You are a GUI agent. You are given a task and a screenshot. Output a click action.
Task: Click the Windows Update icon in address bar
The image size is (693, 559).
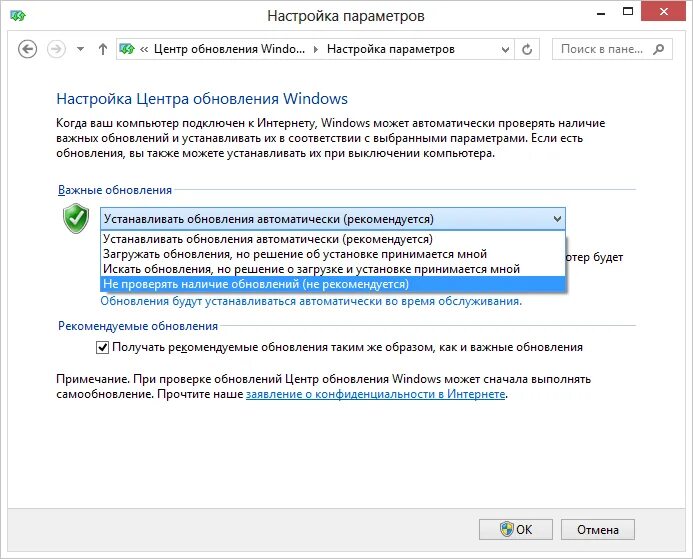tap(127, 49)
